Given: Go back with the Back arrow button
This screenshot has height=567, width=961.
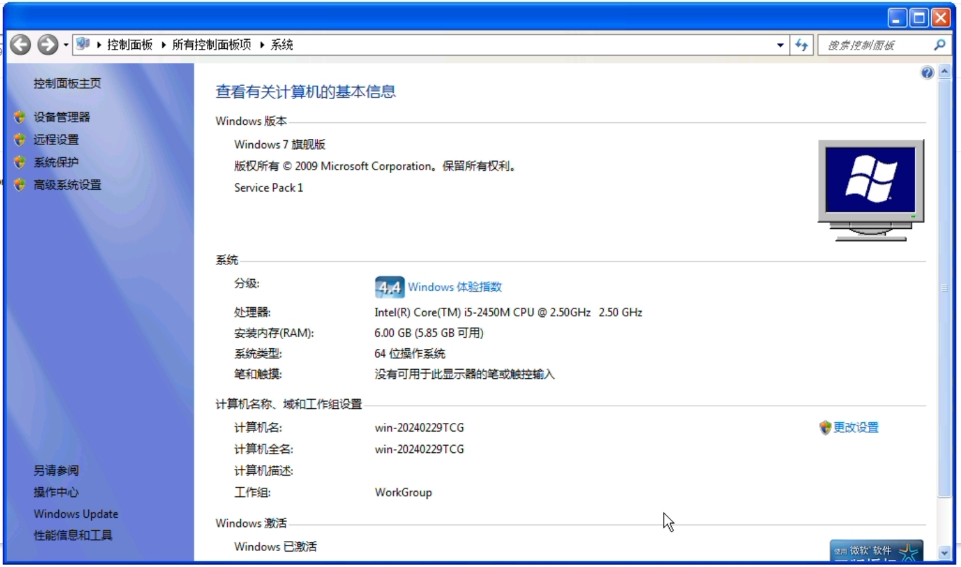Looking at the screenshot, I should click(20, 44).
